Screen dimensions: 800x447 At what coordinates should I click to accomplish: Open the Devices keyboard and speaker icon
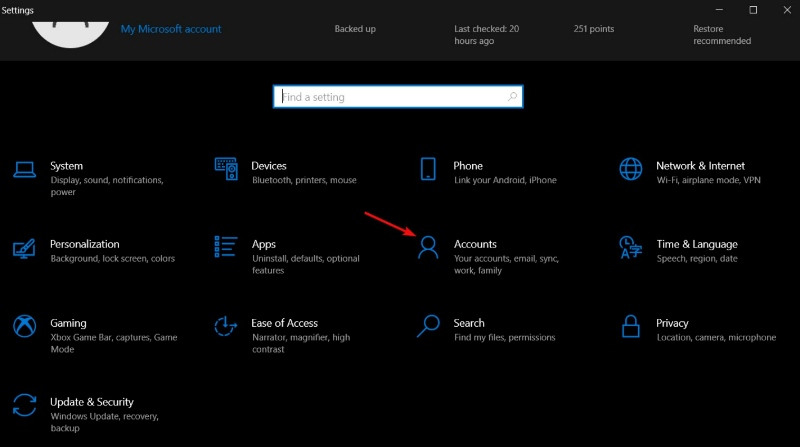coord(226,168)
